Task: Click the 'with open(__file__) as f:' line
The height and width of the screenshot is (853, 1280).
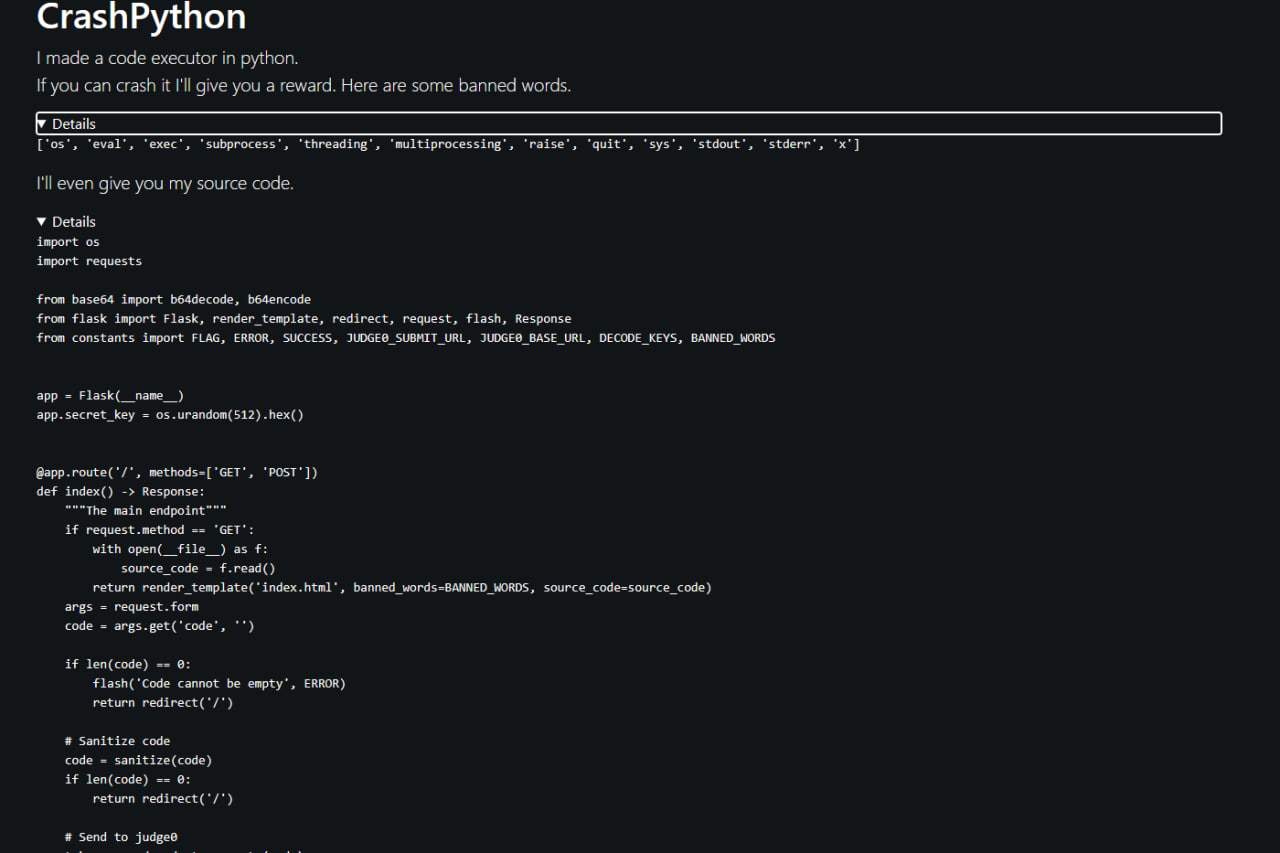Action: tap(181, 549)
